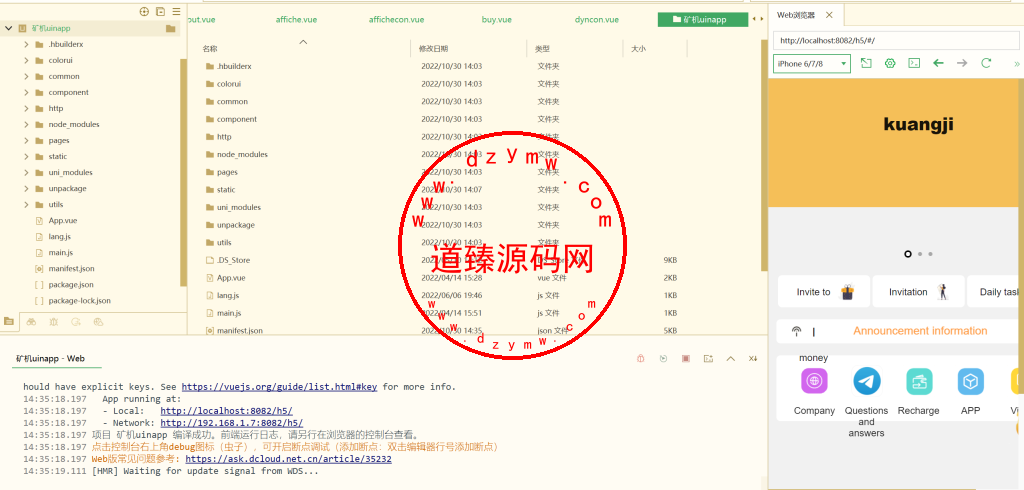Collapse the console panel with up chevron
Viewport: 1024px width, 490px height.
[x=731, y=358]
